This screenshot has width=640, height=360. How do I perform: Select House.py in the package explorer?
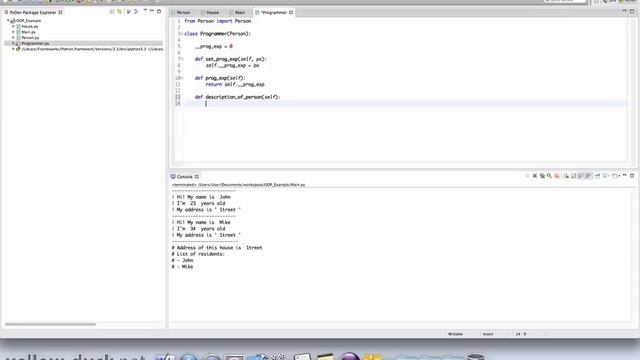[x=29, y=26]
